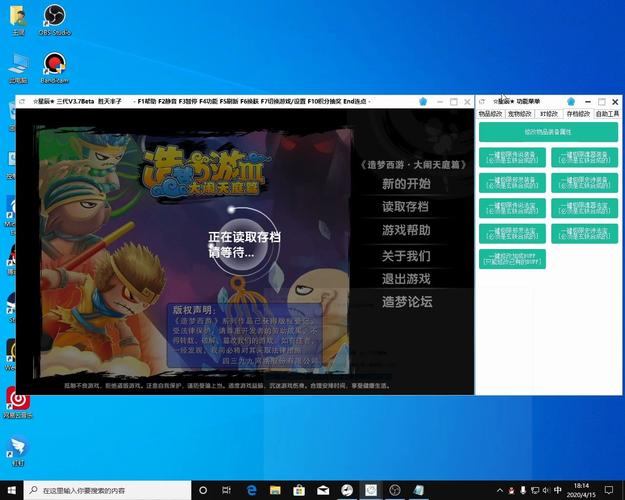Viewport: 625px width, 500px height.
Task: Open the volume control in the system tray
Action: click(x=546, y=490)
